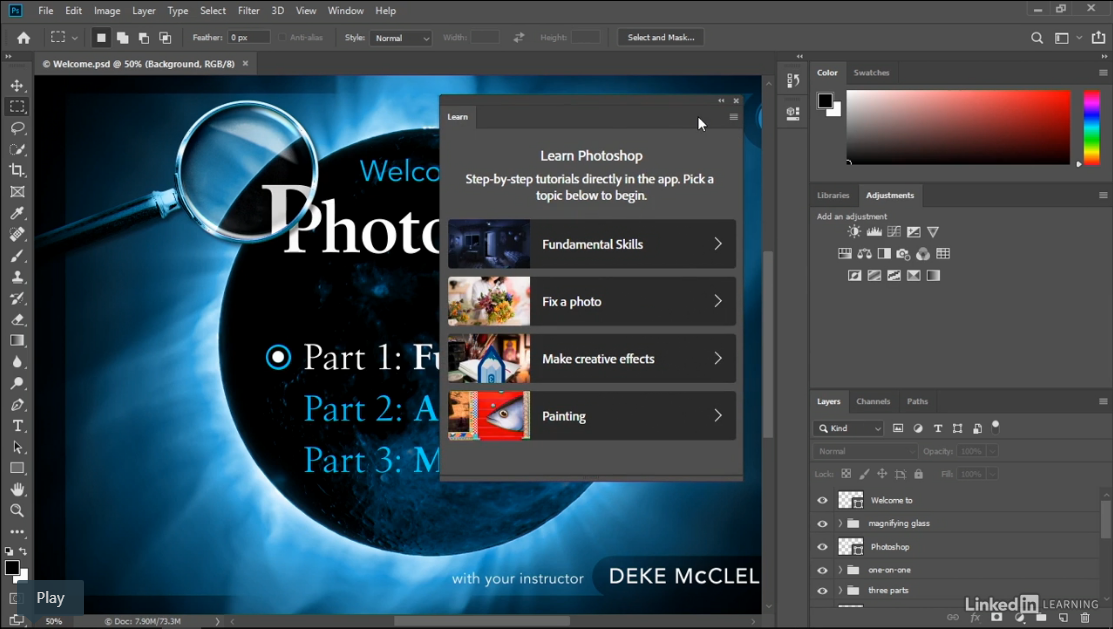Select the Crop tool
1113x629 pixels.
tap(17, 170)
